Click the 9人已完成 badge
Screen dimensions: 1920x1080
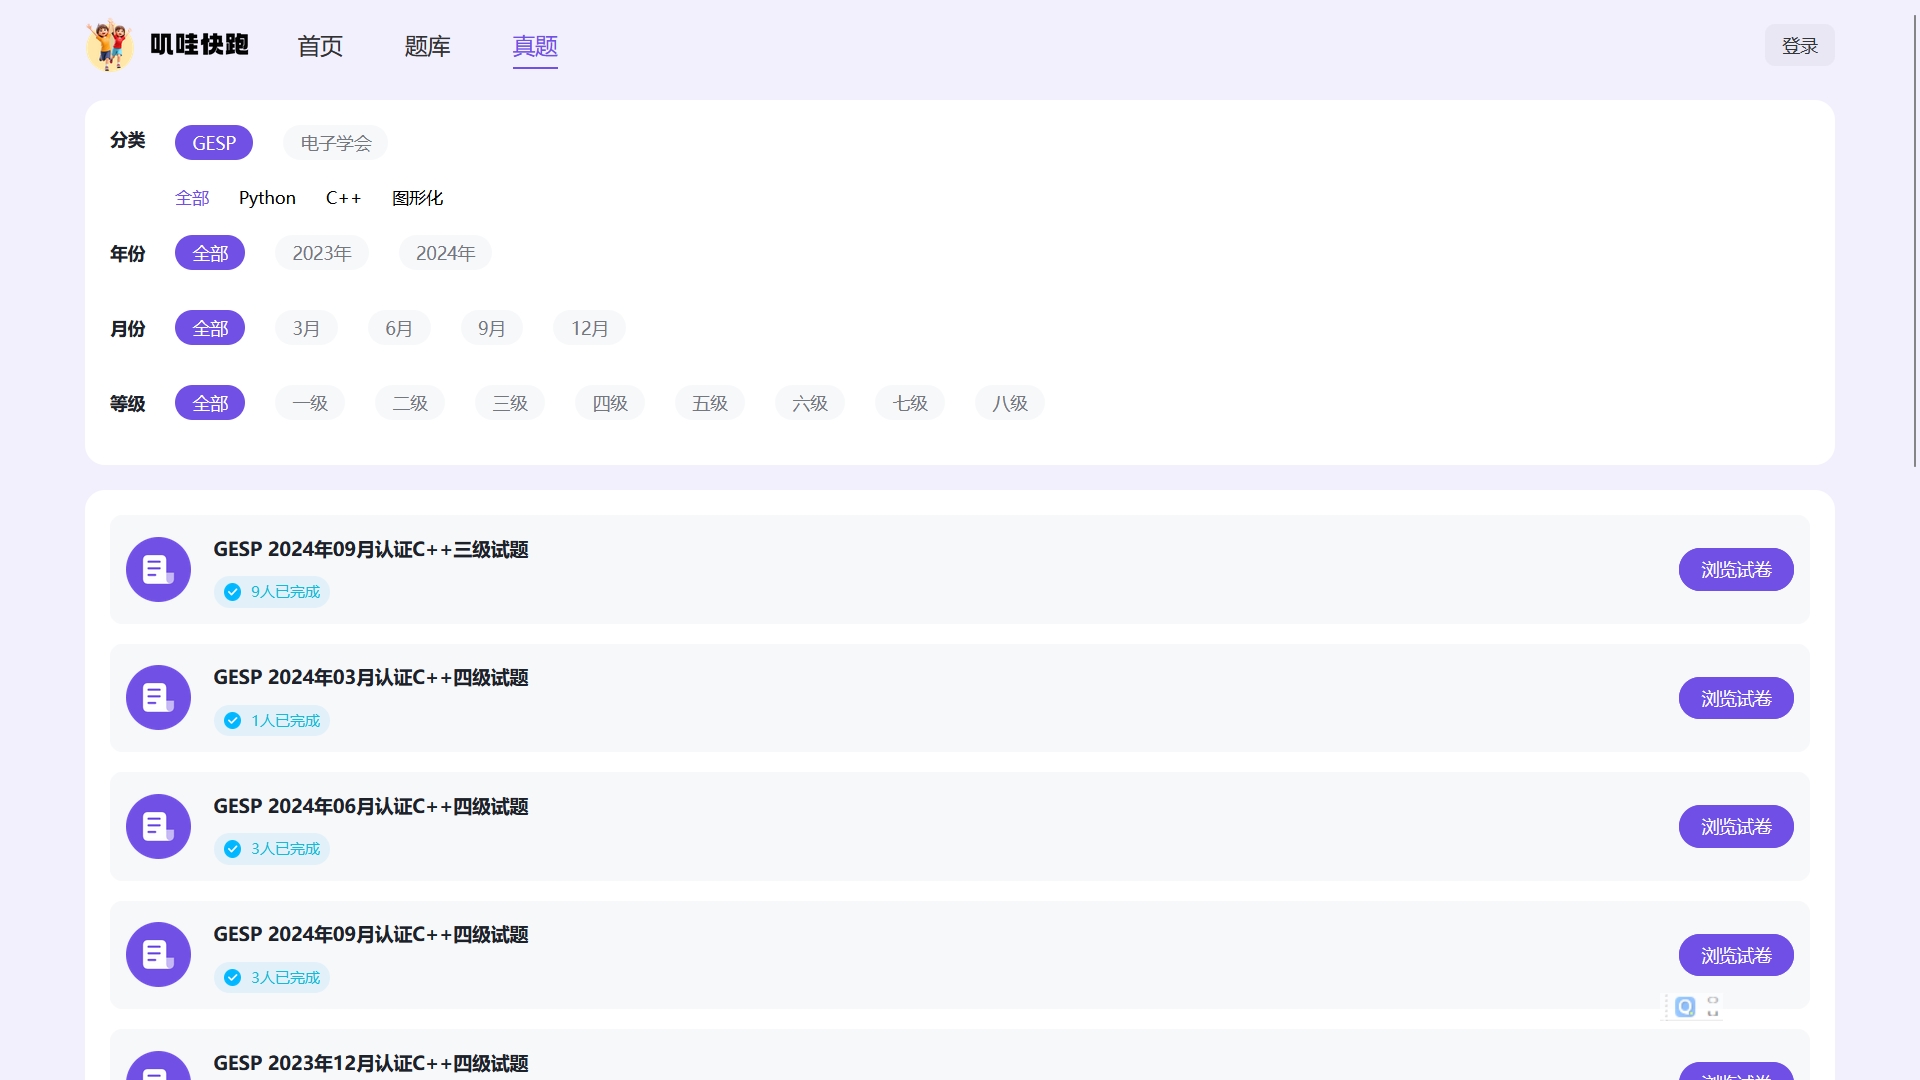point(272,592)
